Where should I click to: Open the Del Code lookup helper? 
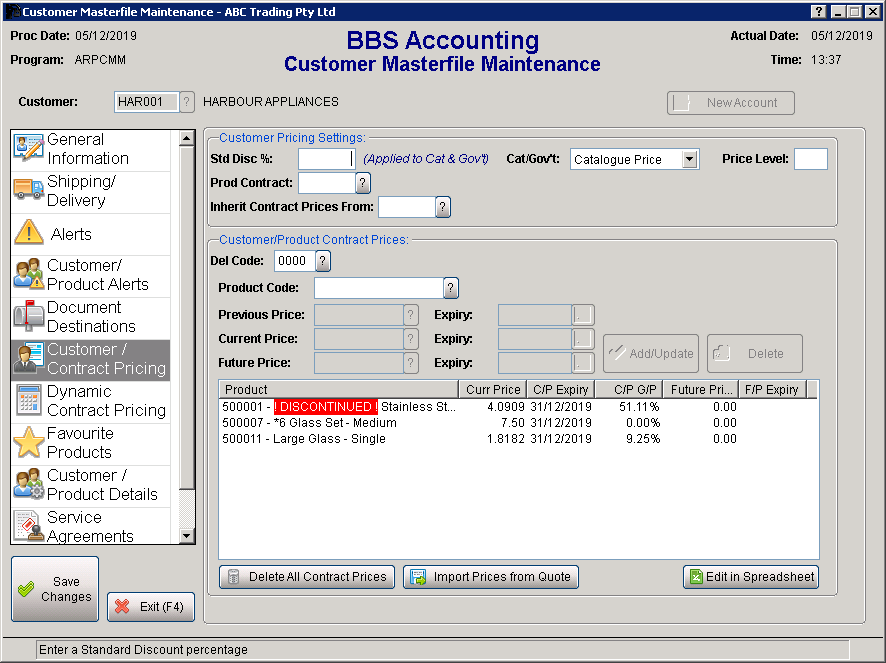tap(322, 261)
